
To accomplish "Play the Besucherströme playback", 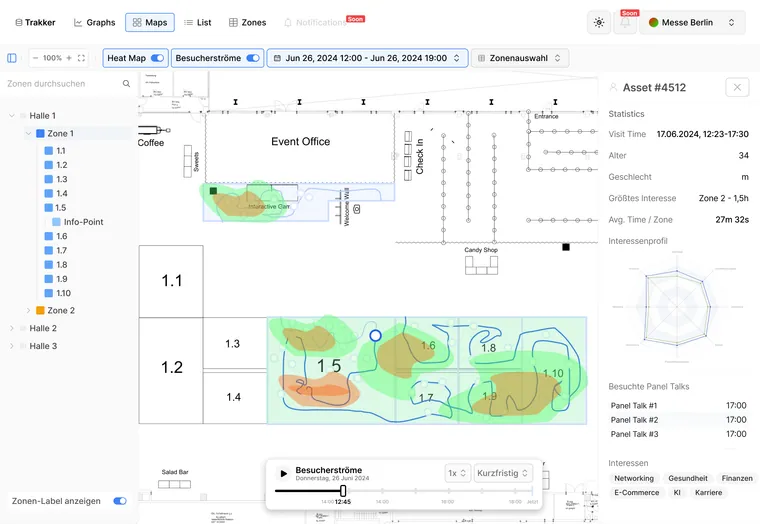I will tap(284, 473).
